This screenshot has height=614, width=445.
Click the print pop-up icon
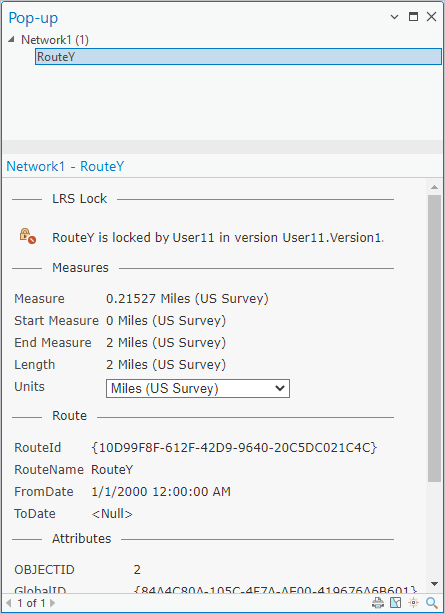(378, 603)
